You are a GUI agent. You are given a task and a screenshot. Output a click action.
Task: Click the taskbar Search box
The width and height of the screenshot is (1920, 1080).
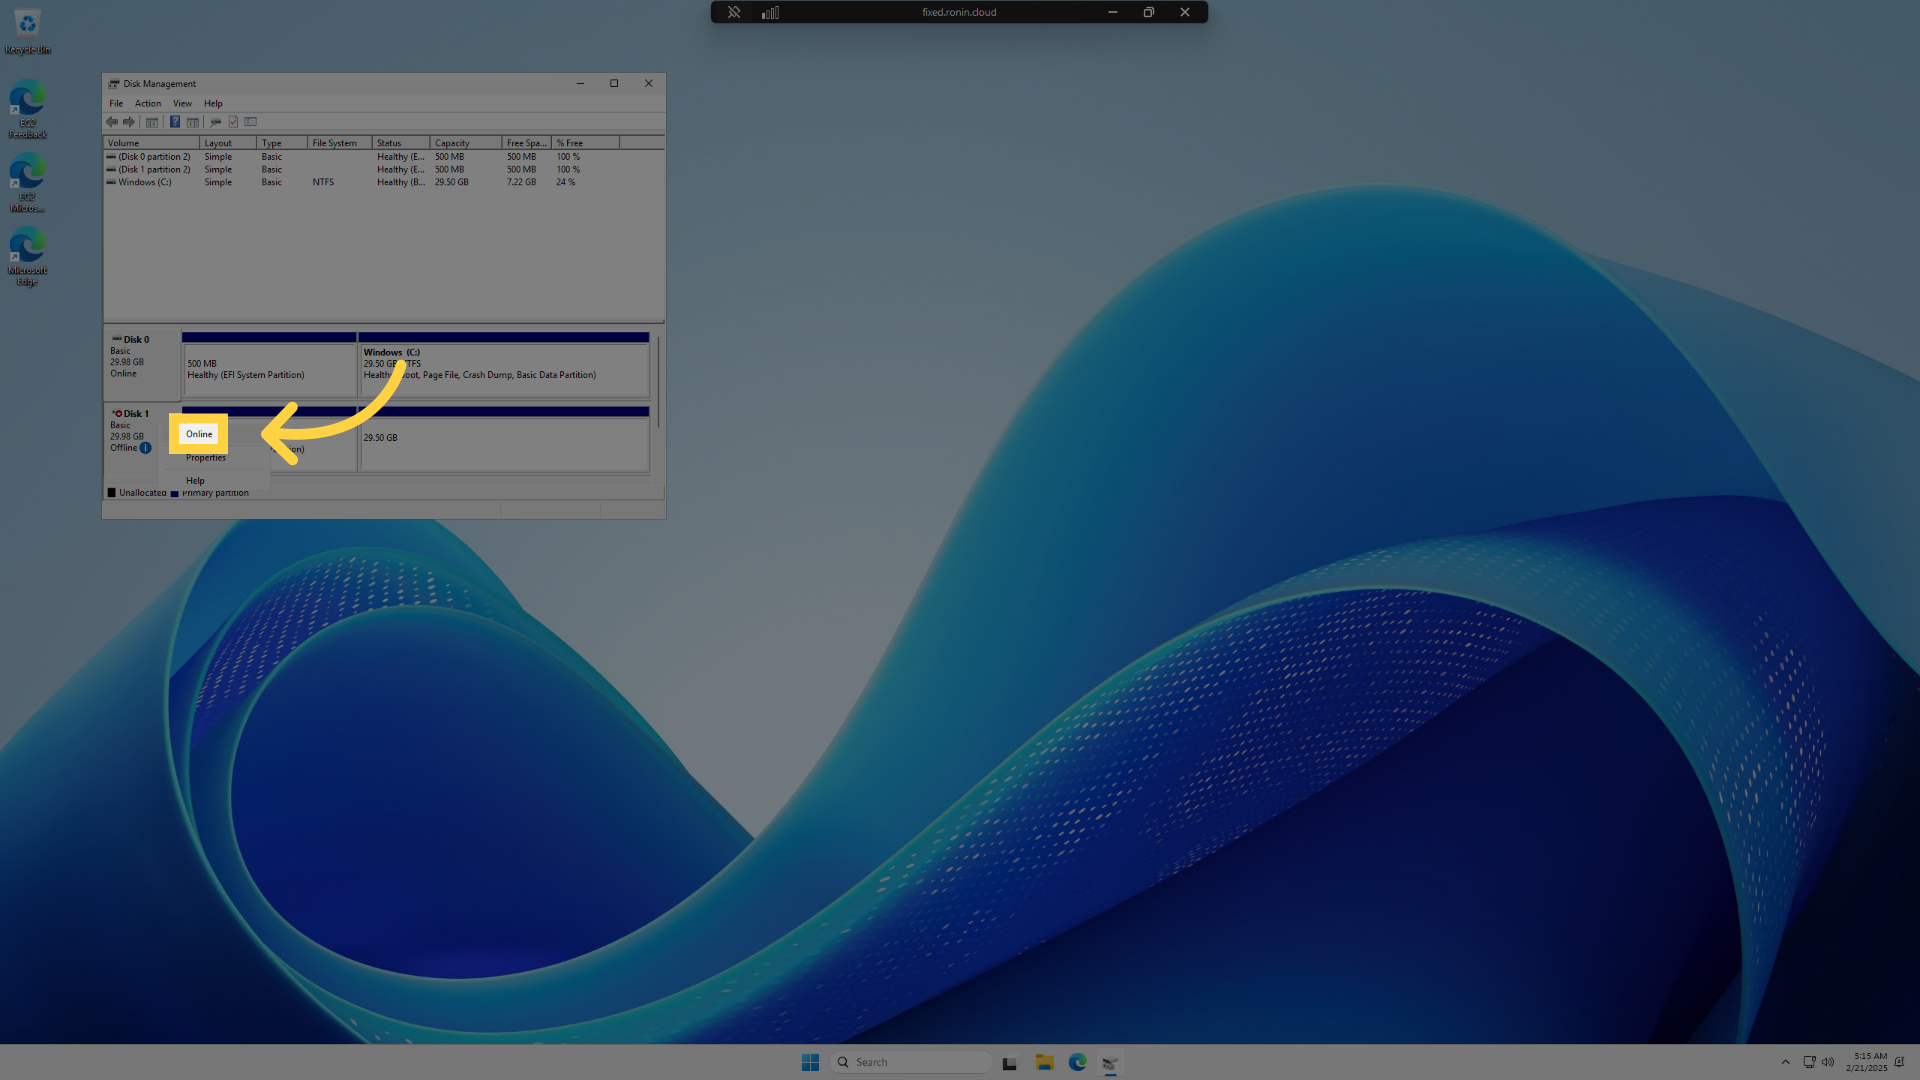point(911,1062)
